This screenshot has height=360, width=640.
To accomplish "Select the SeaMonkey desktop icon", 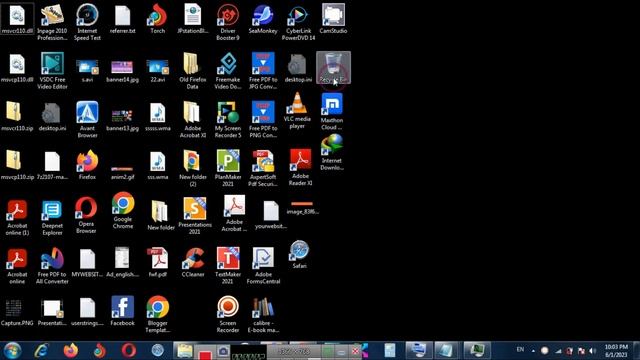I will coord(263,19).
